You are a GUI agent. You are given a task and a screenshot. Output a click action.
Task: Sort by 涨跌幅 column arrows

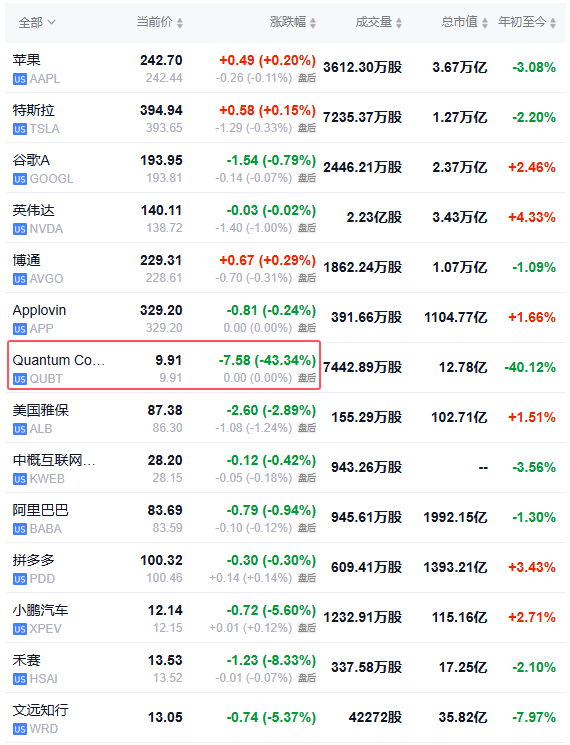click(x=313, y=22)
